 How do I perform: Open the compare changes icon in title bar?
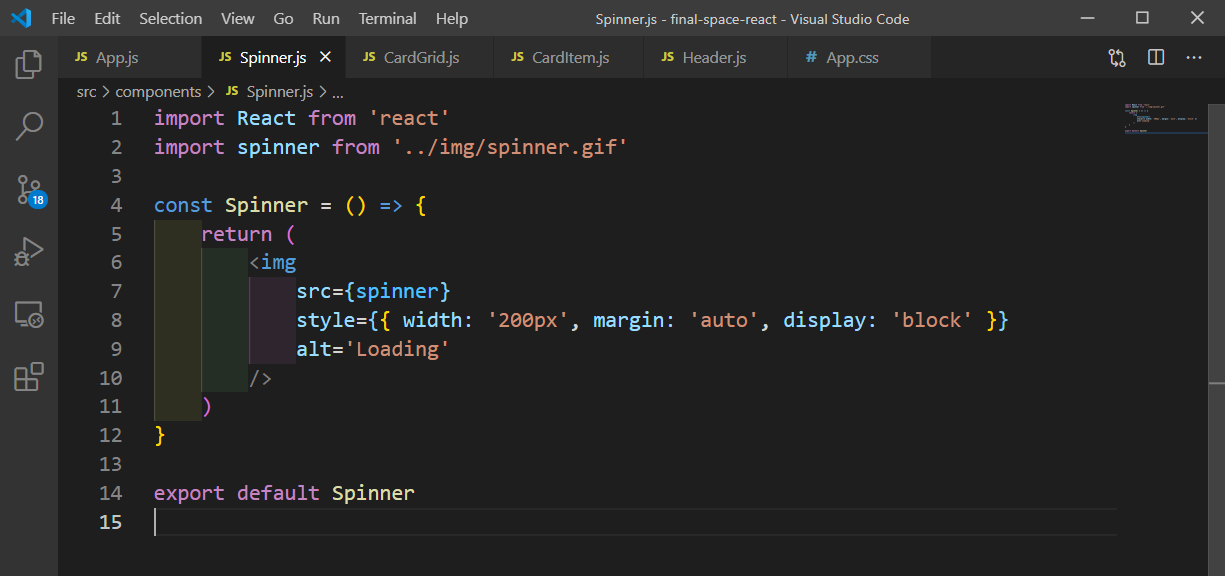[x=1116, y=57]
